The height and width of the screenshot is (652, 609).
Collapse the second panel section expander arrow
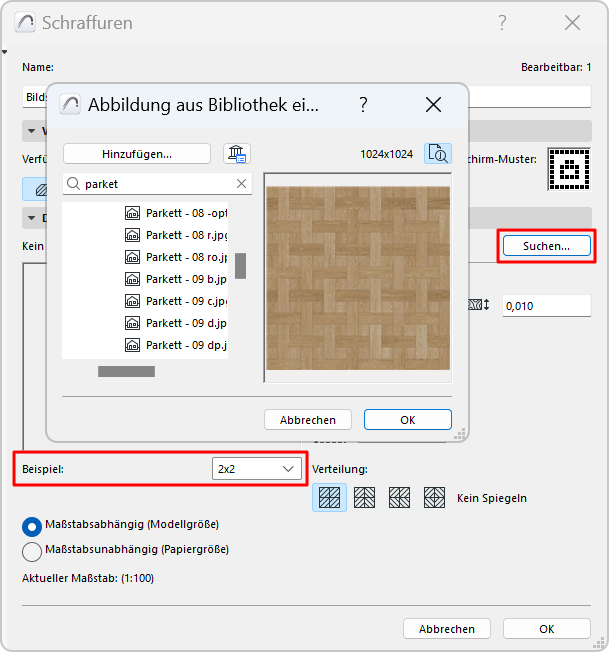[32, 218]
